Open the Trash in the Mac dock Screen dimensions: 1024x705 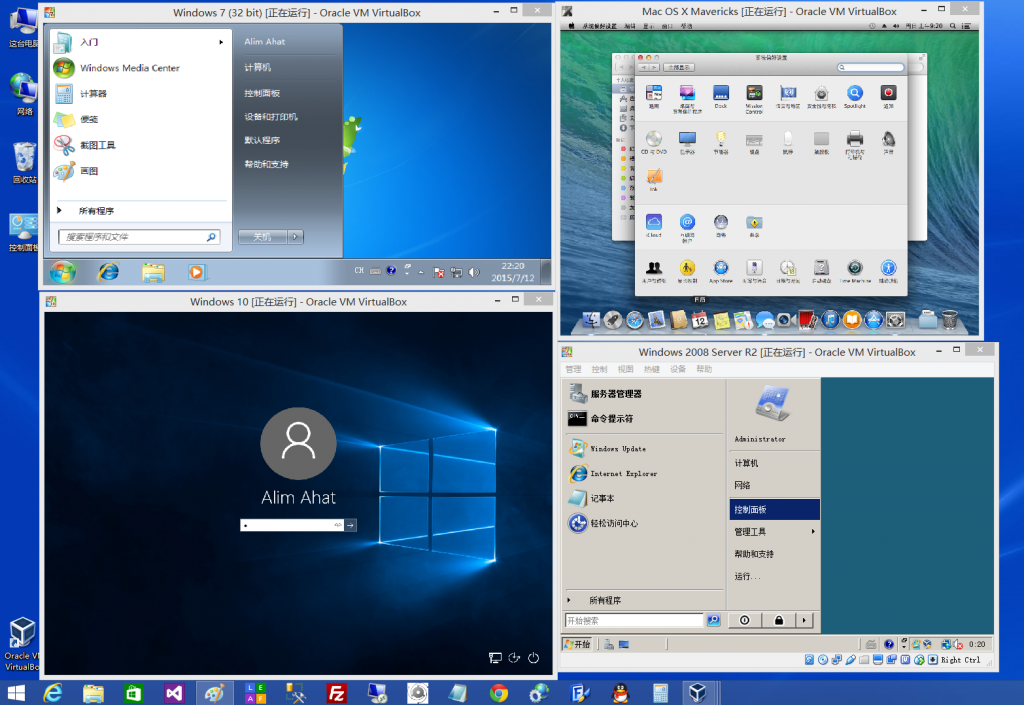pyautogui.click(x=950, y=320)
